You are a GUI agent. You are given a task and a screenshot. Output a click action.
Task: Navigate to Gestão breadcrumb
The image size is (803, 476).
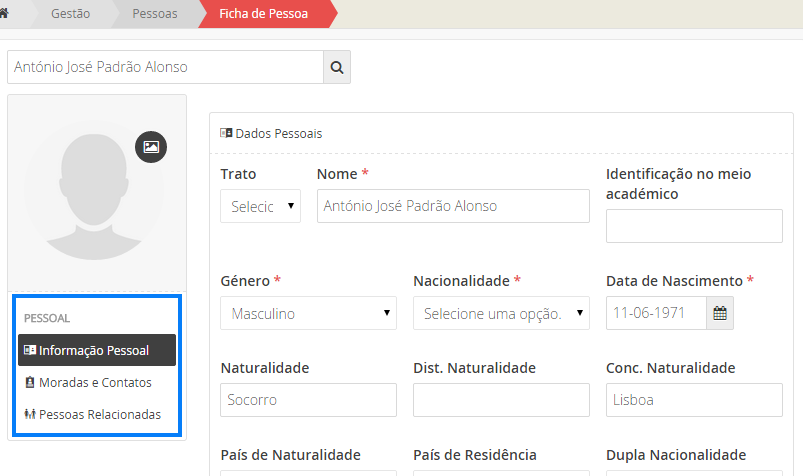pyautogui.click(x=70, y=14)
